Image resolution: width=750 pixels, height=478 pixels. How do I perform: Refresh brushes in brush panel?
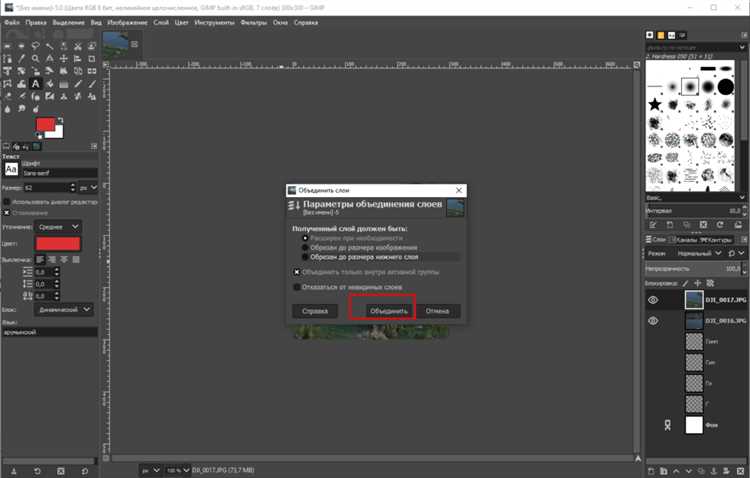point(720,224)
